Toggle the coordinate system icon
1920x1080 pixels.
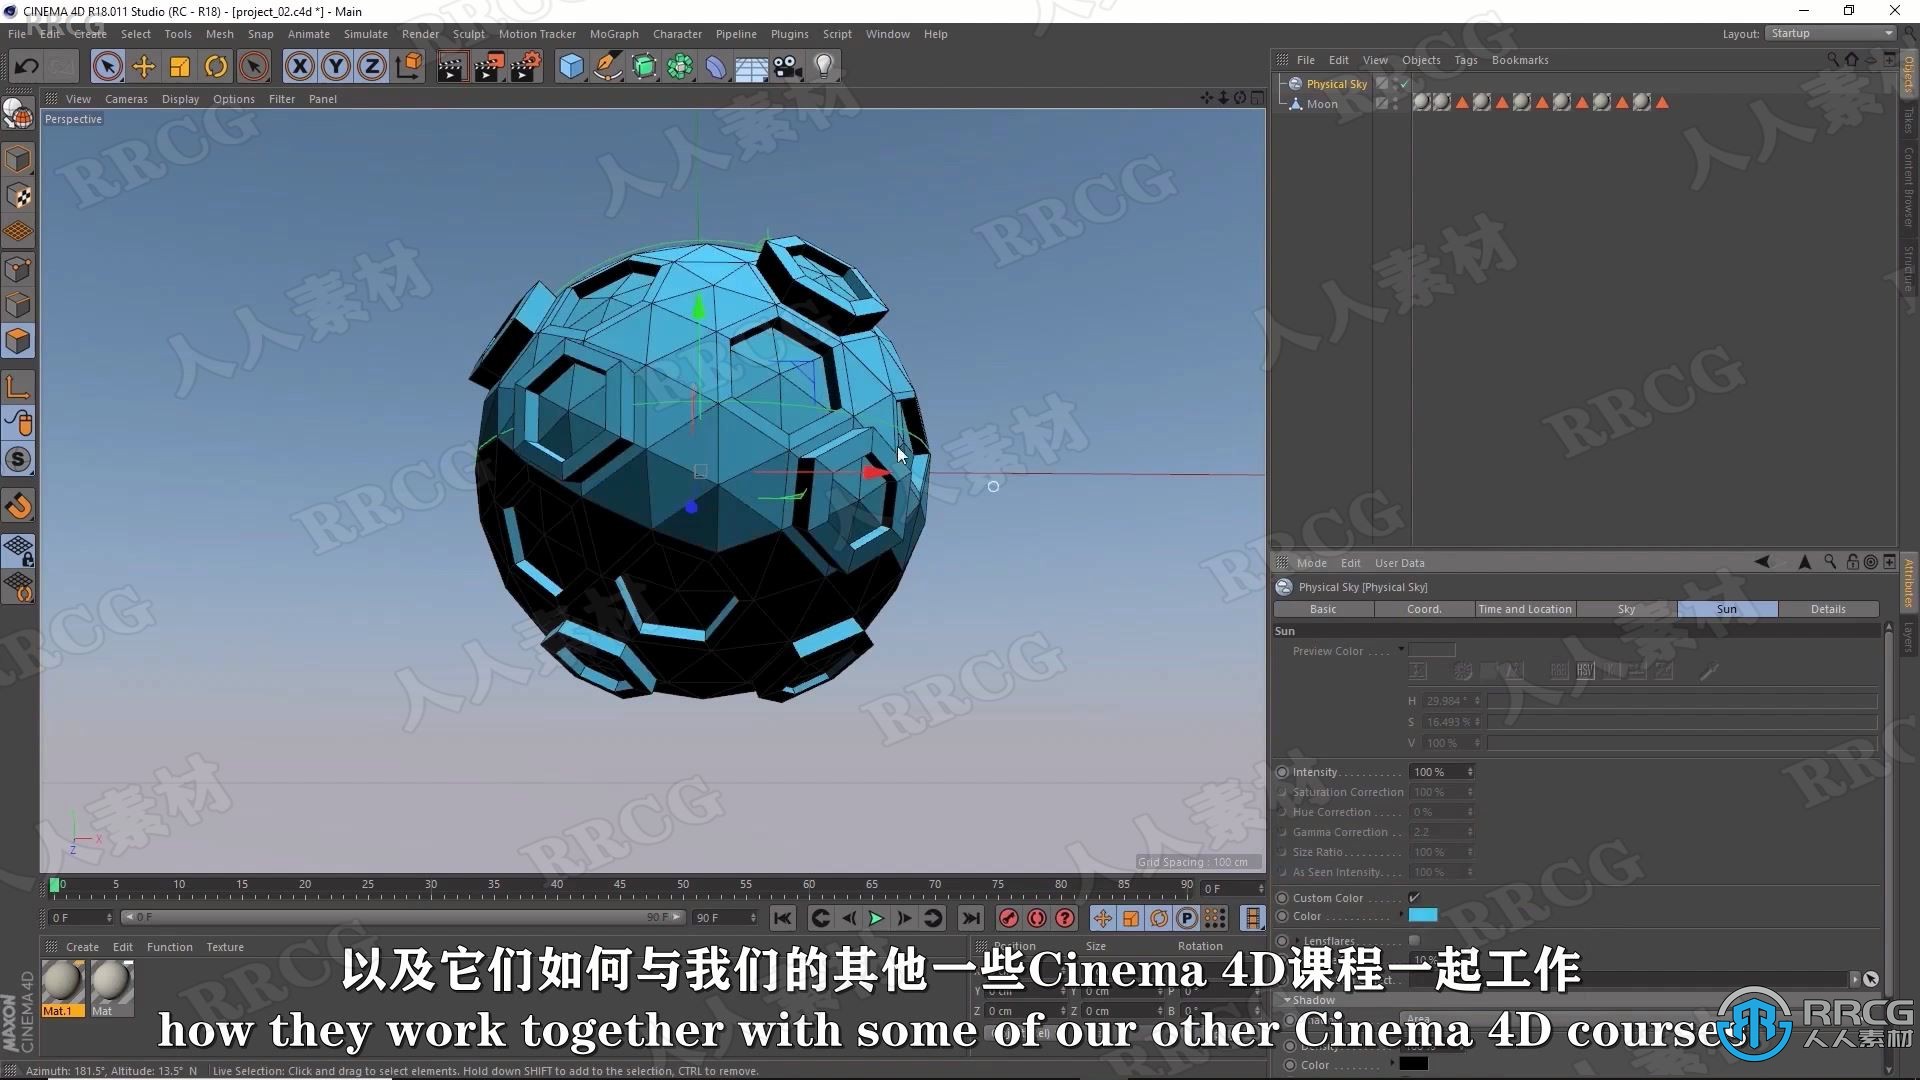coord(408,67)
